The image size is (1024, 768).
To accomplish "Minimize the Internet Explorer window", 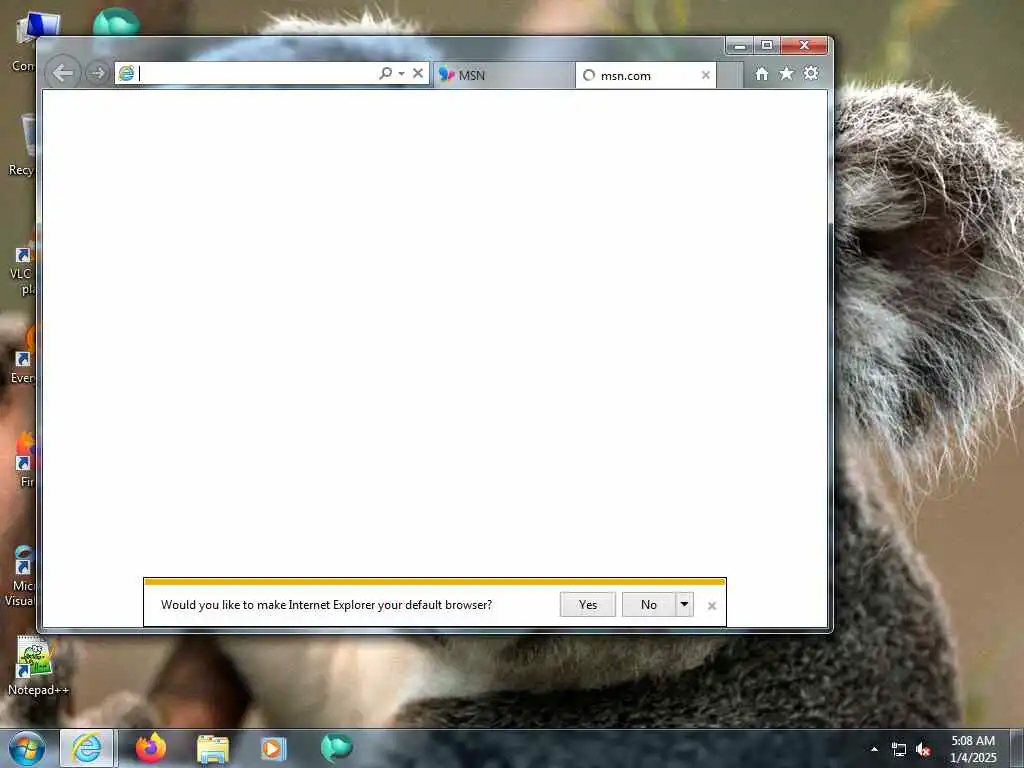I will click(x=740, y=46).
